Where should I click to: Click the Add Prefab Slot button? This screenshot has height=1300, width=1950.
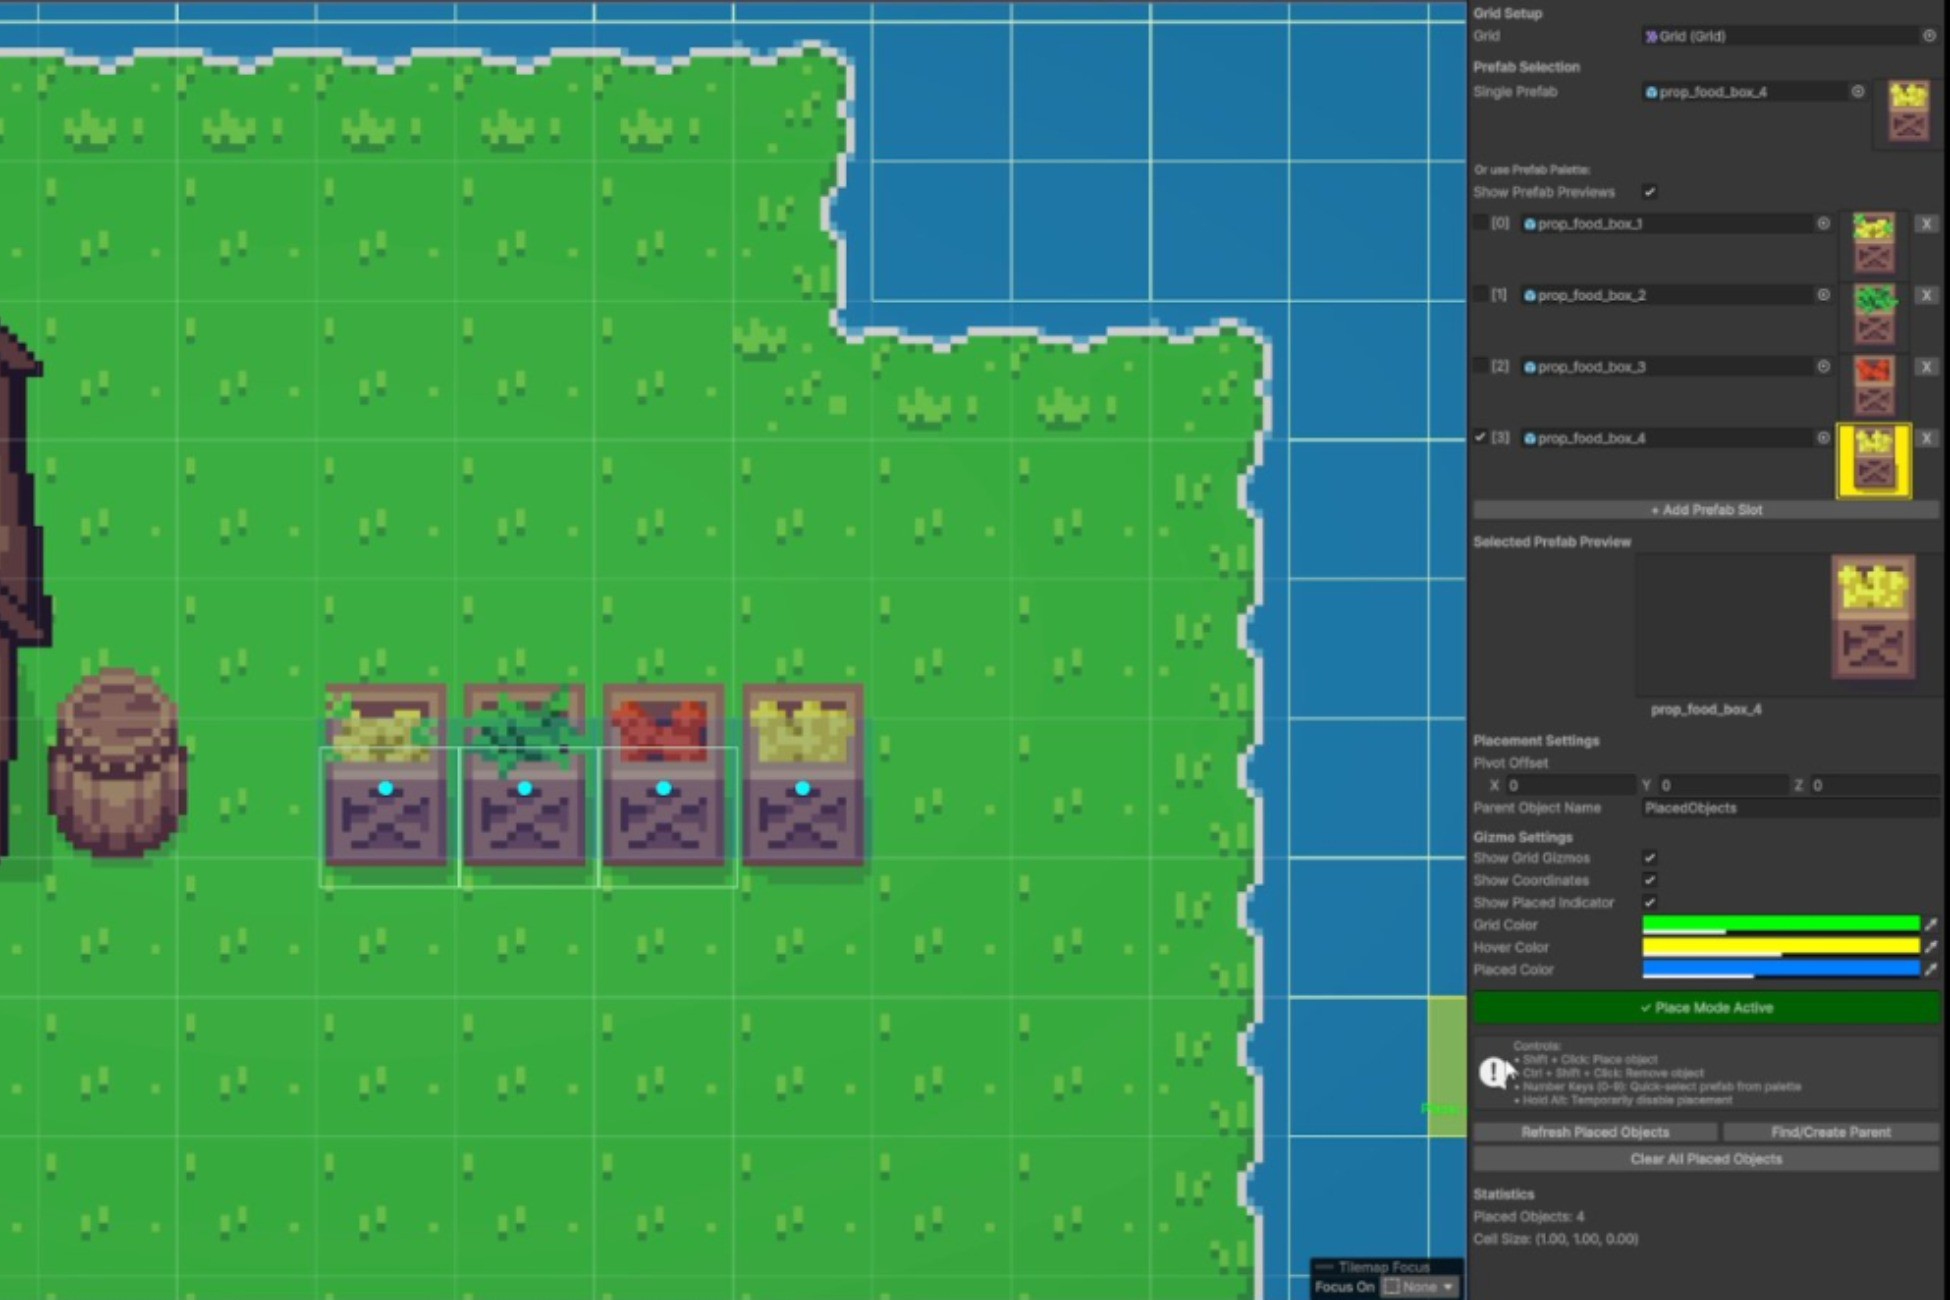coord(1705,510)
